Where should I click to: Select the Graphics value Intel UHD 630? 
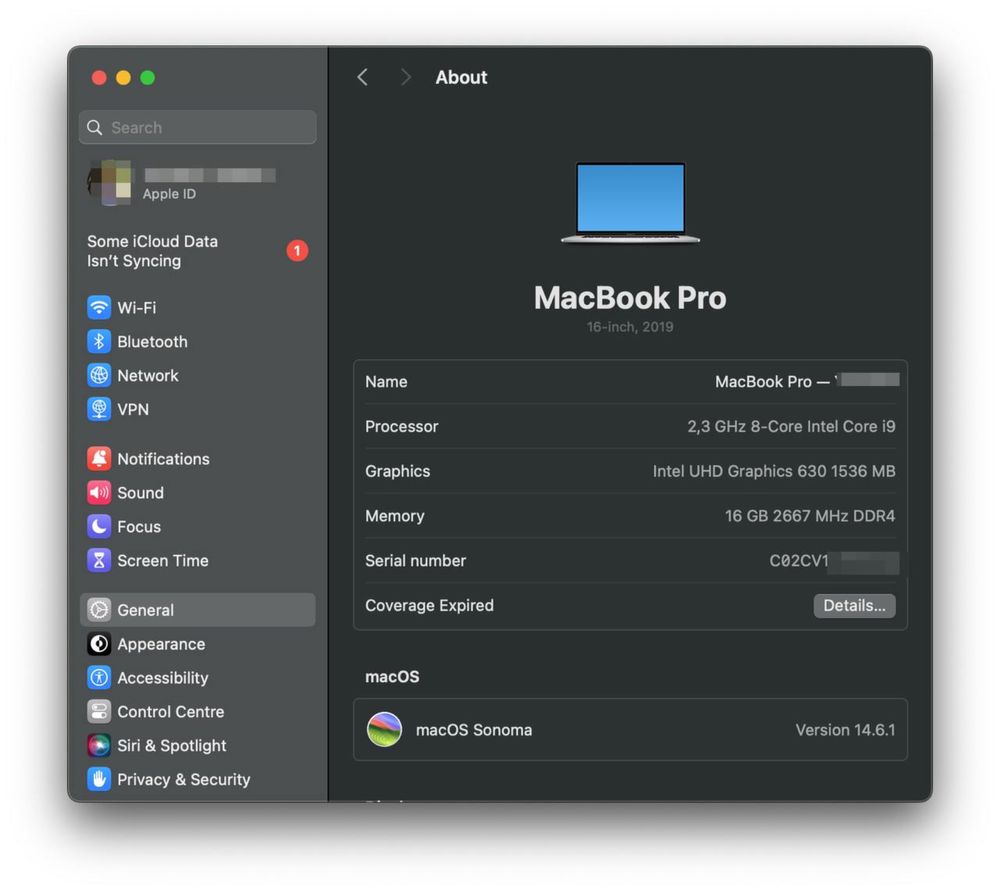[x=774, y=471]
